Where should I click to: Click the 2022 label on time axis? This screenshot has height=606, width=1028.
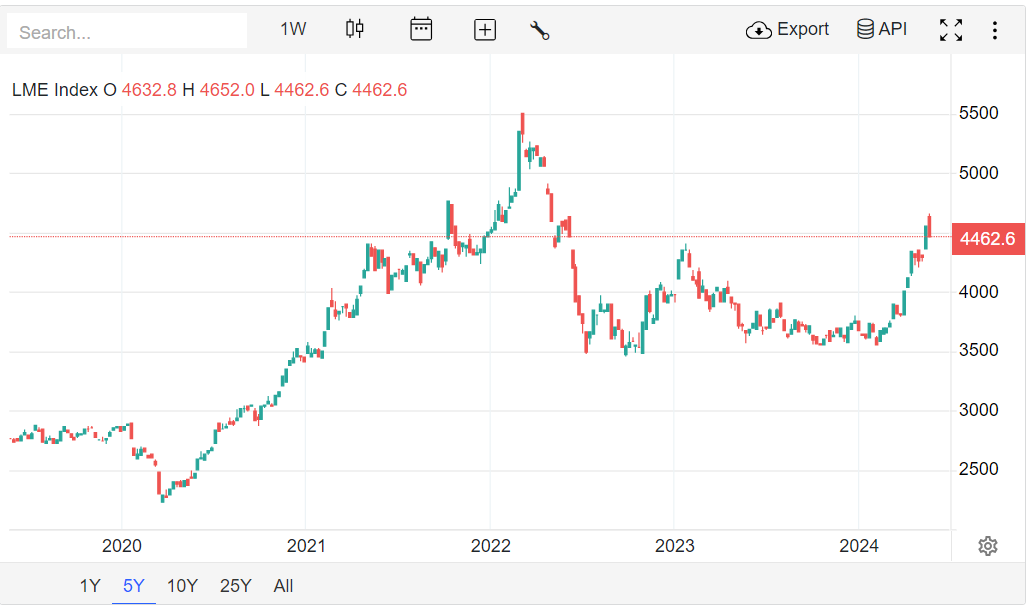pyautogui.click(x=491, y=546)
